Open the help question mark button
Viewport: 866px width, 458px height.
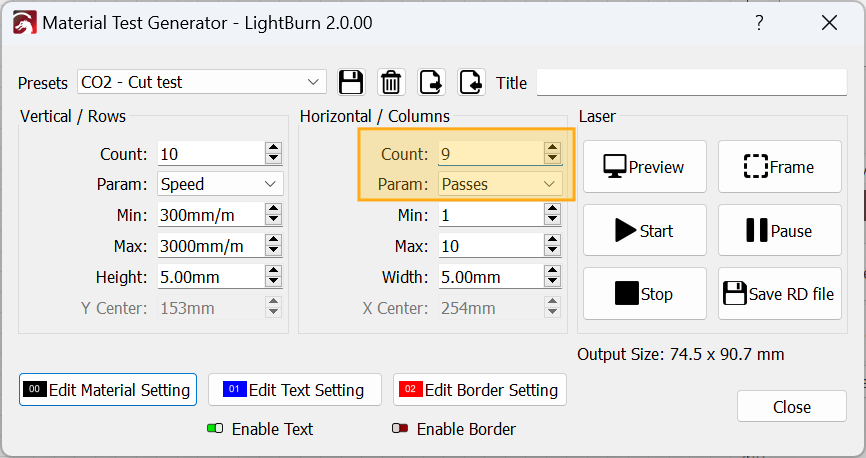click(x=759, y=22)
